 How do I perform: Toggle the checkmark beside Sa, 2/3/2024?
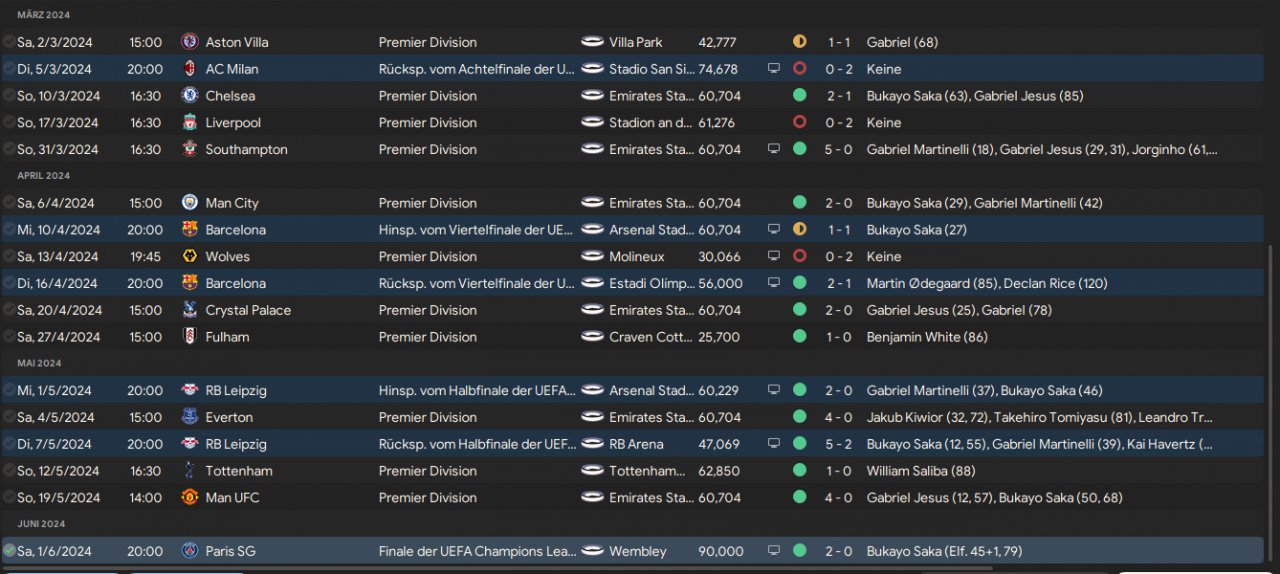(9, 42)
